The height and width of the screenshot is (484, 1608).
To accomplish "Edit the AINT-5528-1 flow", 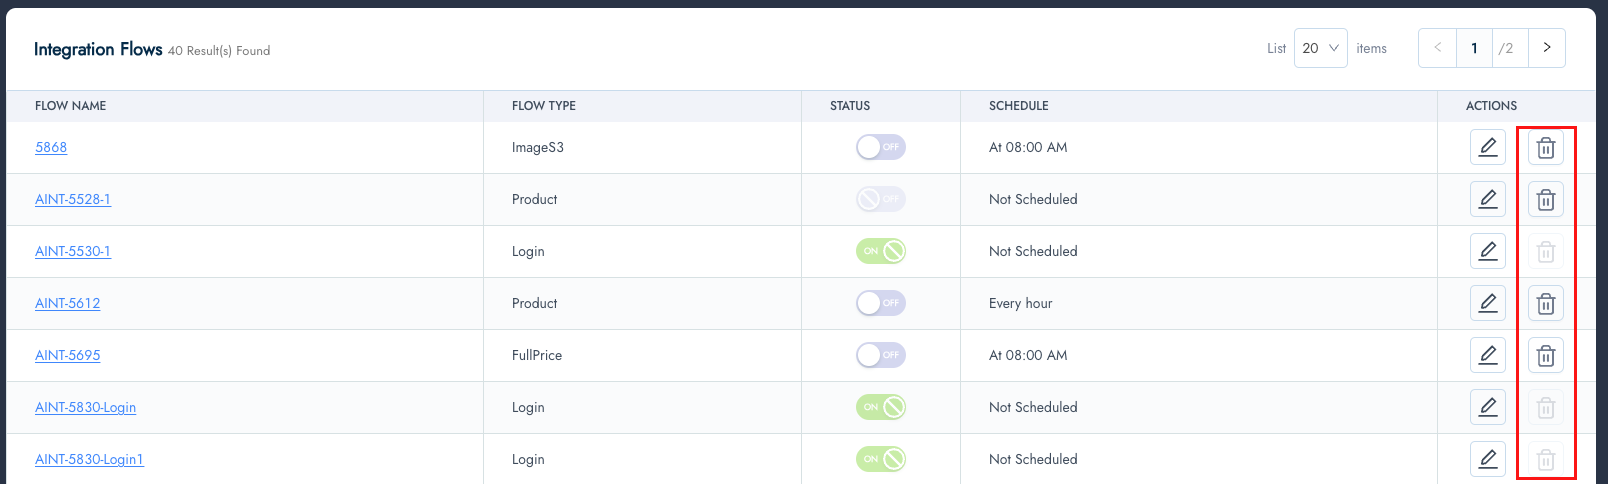I will pos(1487,199).
